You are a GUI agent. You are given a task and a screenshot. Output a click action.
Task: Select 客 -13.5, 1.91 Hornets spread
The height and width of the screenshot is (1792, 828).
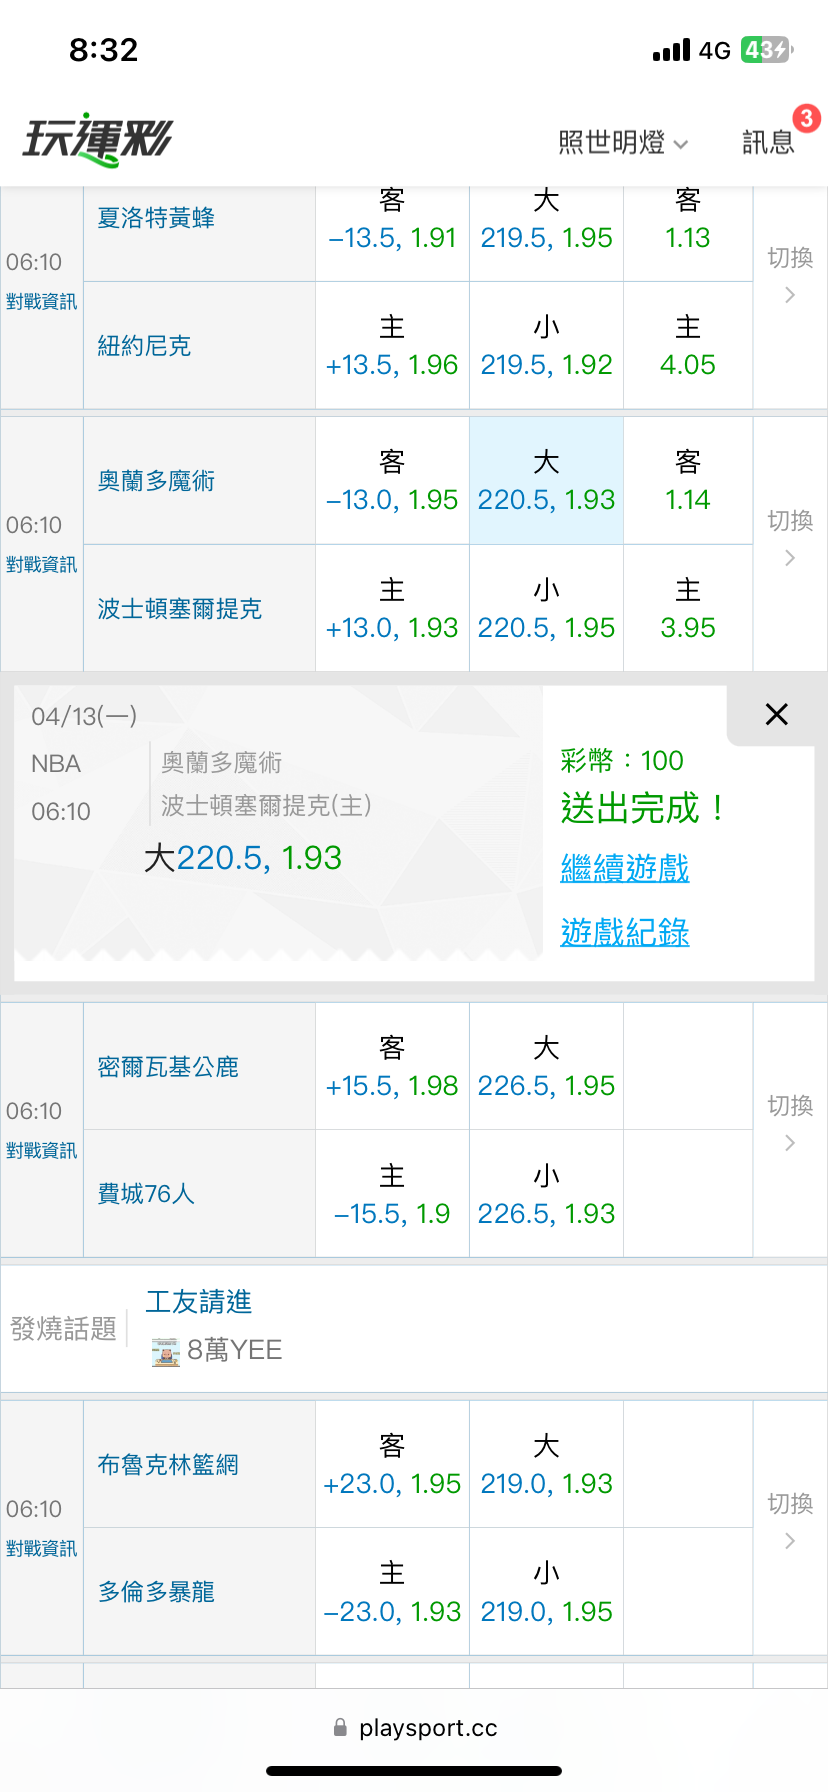[392, 220]
